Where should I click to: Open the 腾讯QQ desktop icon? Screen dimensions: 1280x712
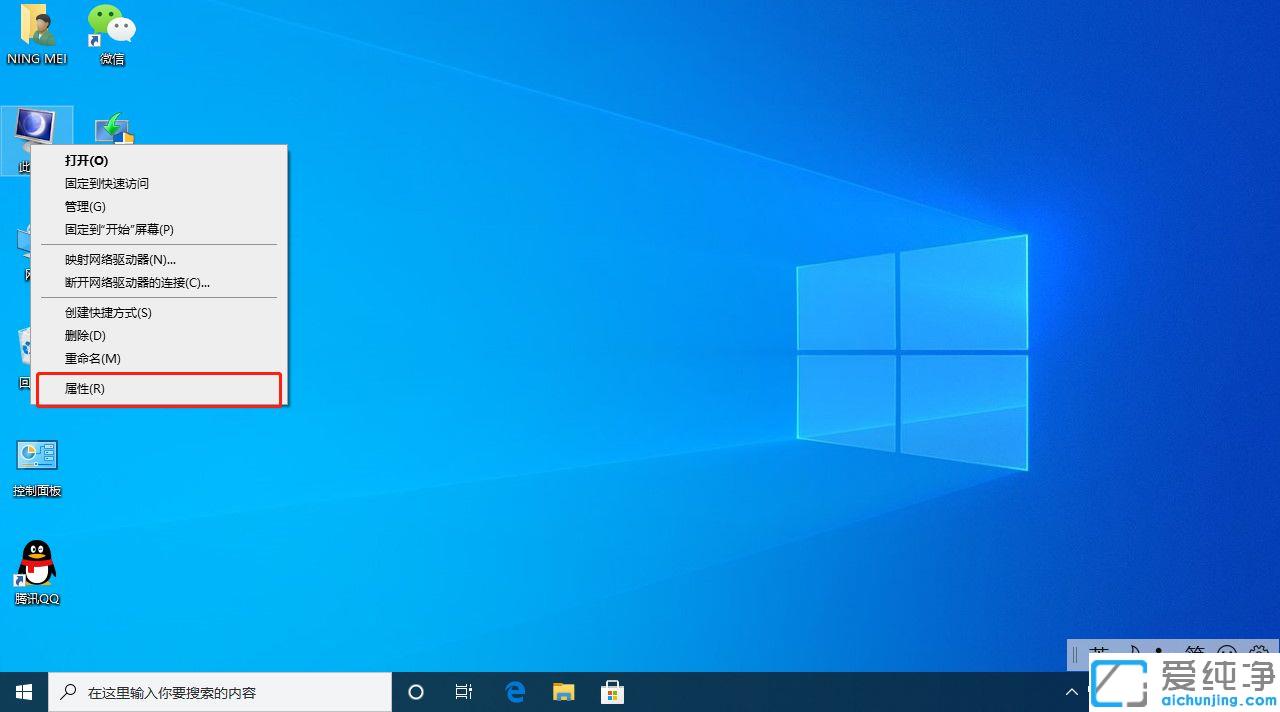(x=36, y=570)
